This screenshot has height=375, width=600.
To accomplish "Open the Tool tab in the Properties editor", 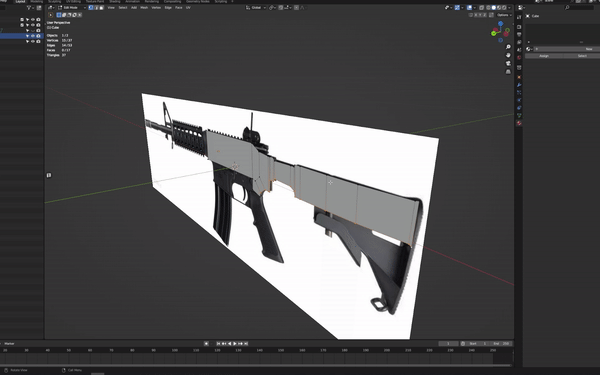I will [519, 17].
